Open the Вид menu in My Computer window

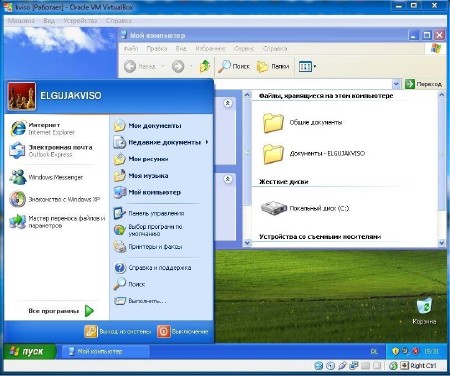(181, 49)
